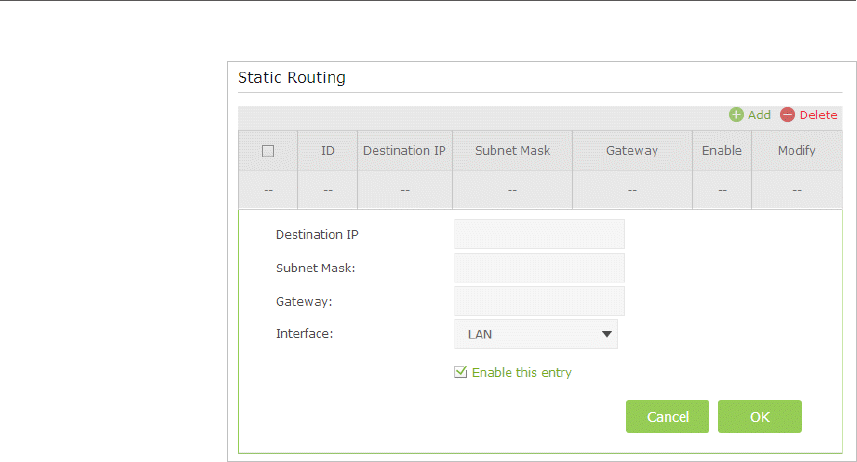Click the Enable column header

(x=722, y=151)
